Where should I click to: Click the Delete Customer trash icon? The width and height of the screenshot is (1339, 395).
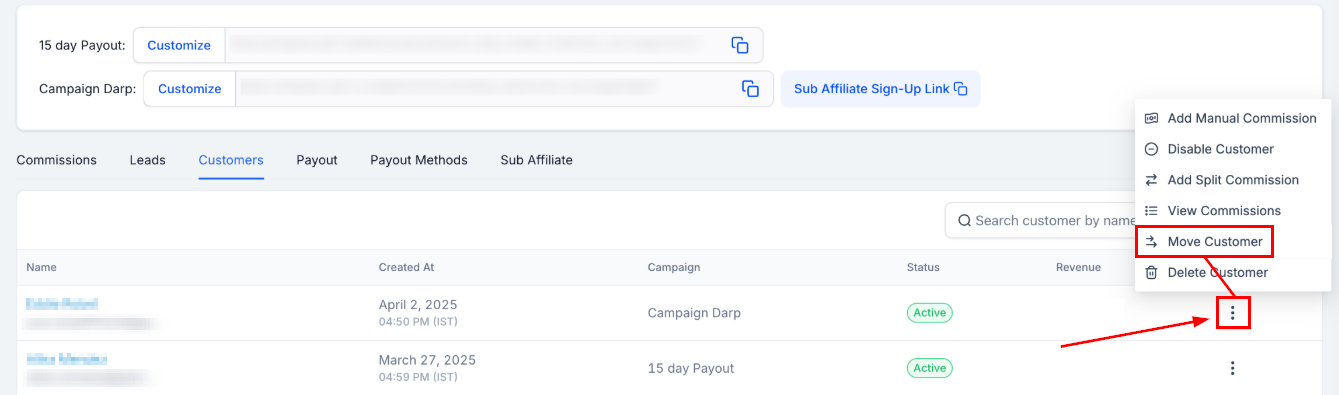[1151, 272]
